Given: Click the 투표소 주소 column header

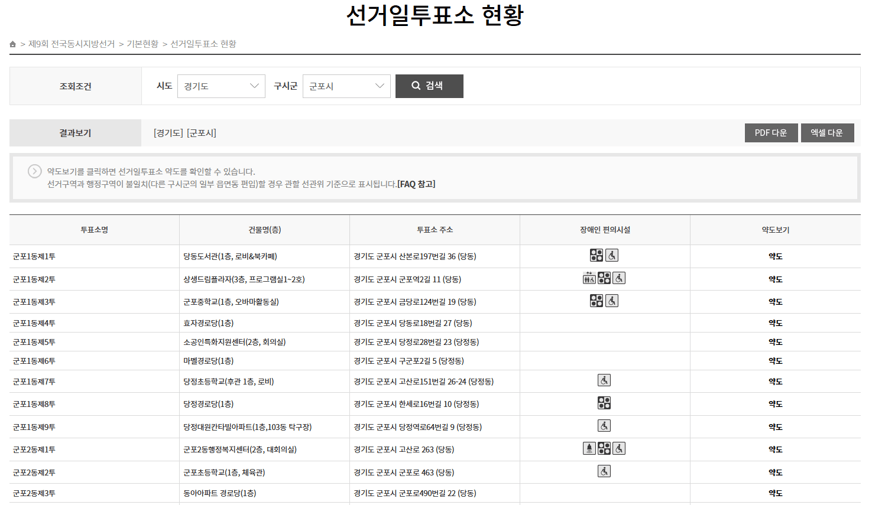Looking at the screenshot, I should [x=435, y=230].
